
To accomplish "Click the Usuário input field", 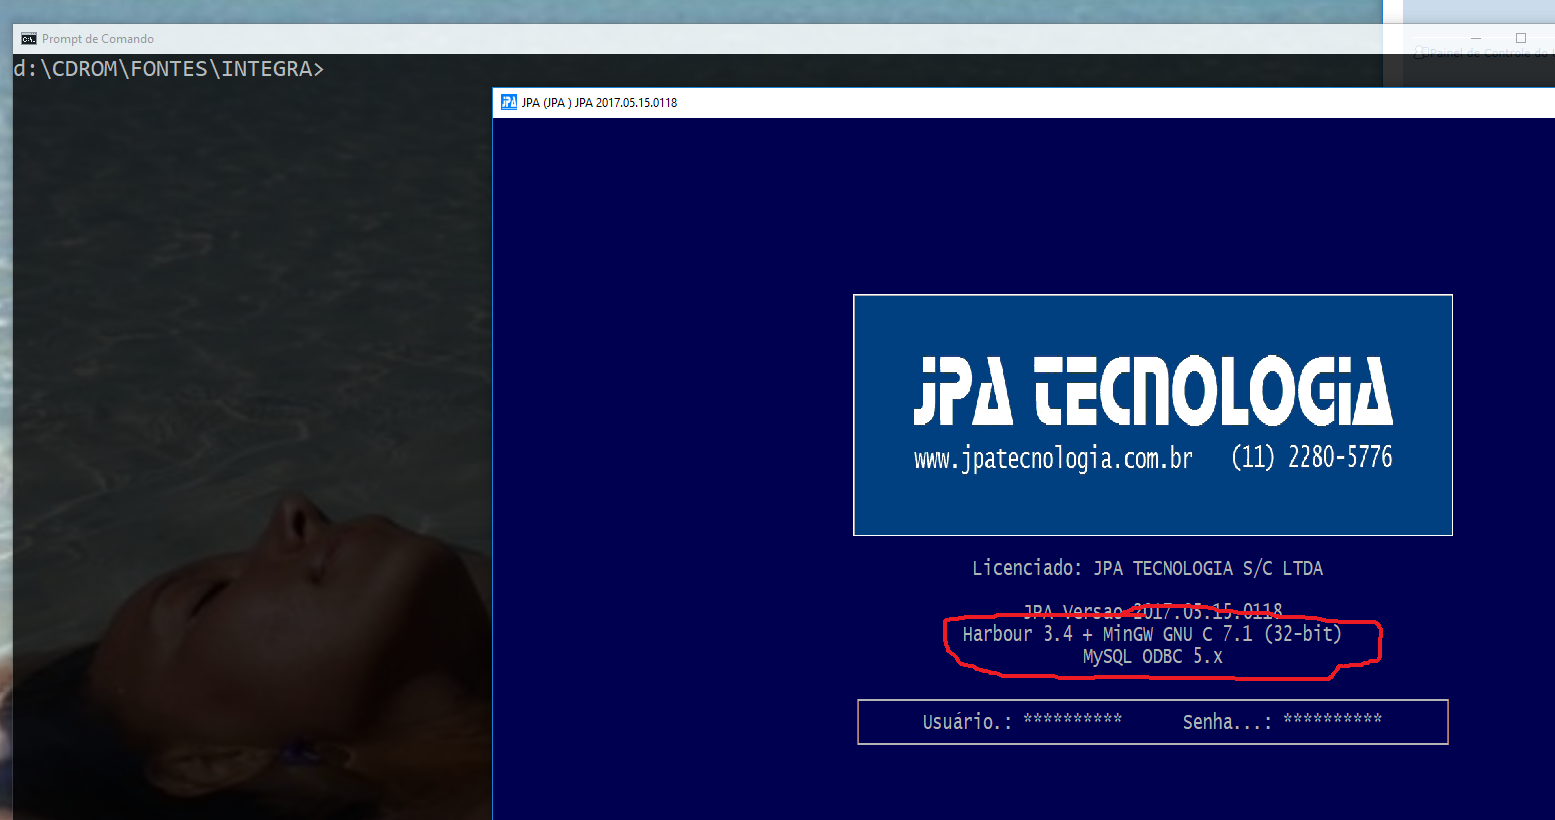I will click(1072, 720).
